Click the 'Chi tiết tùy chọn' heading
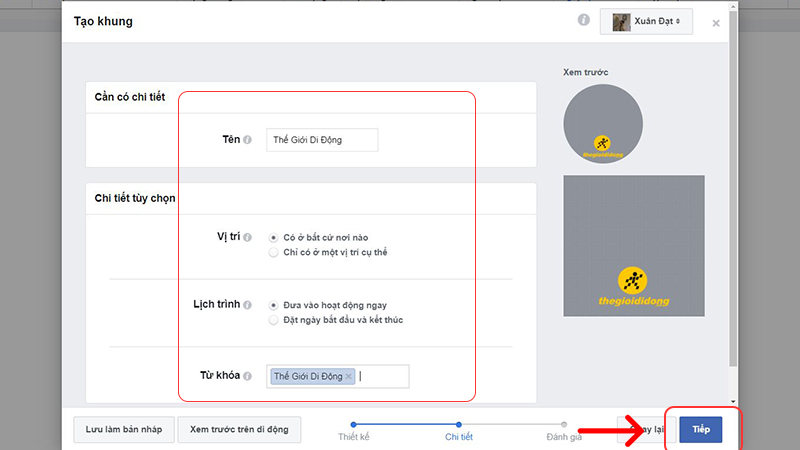The image size is (800, 450). point(135,198)
